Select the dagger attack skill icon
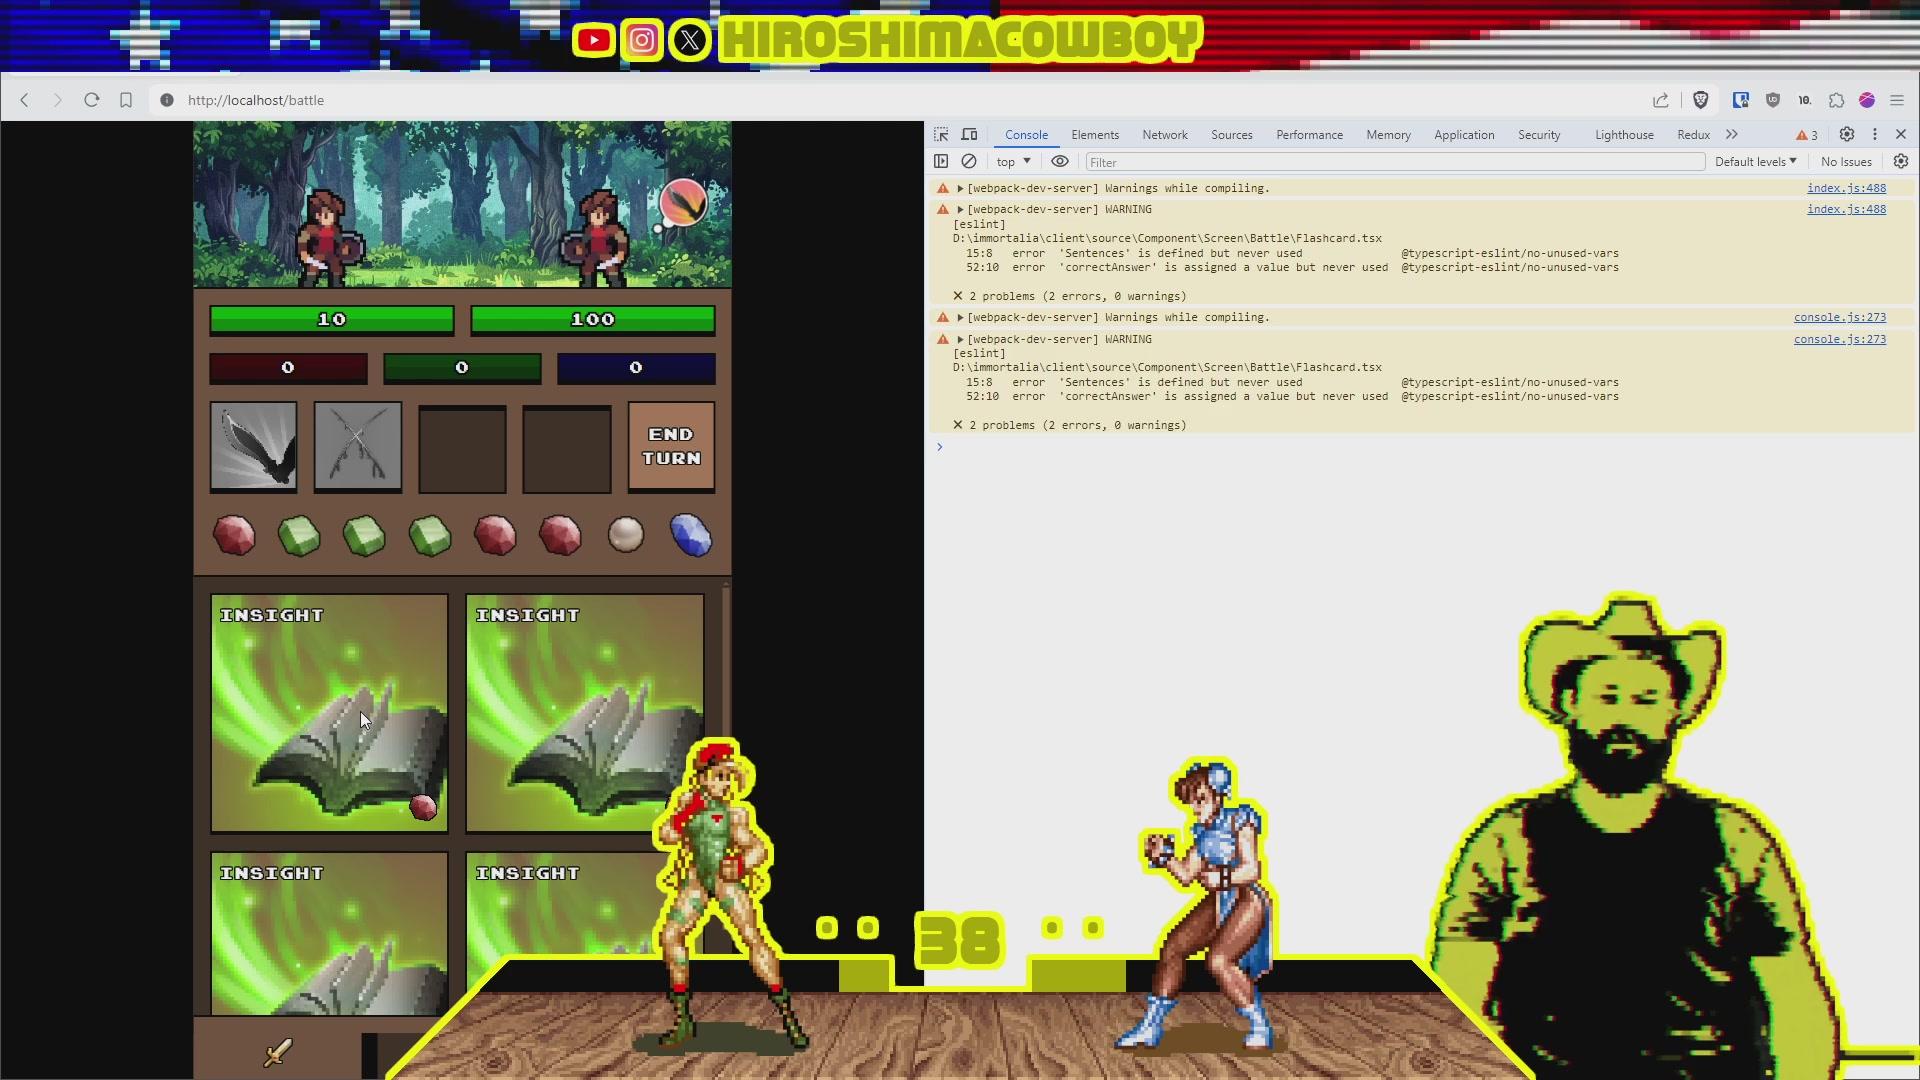Screen dimensions: 1920x1080 (x=252, y=447)
